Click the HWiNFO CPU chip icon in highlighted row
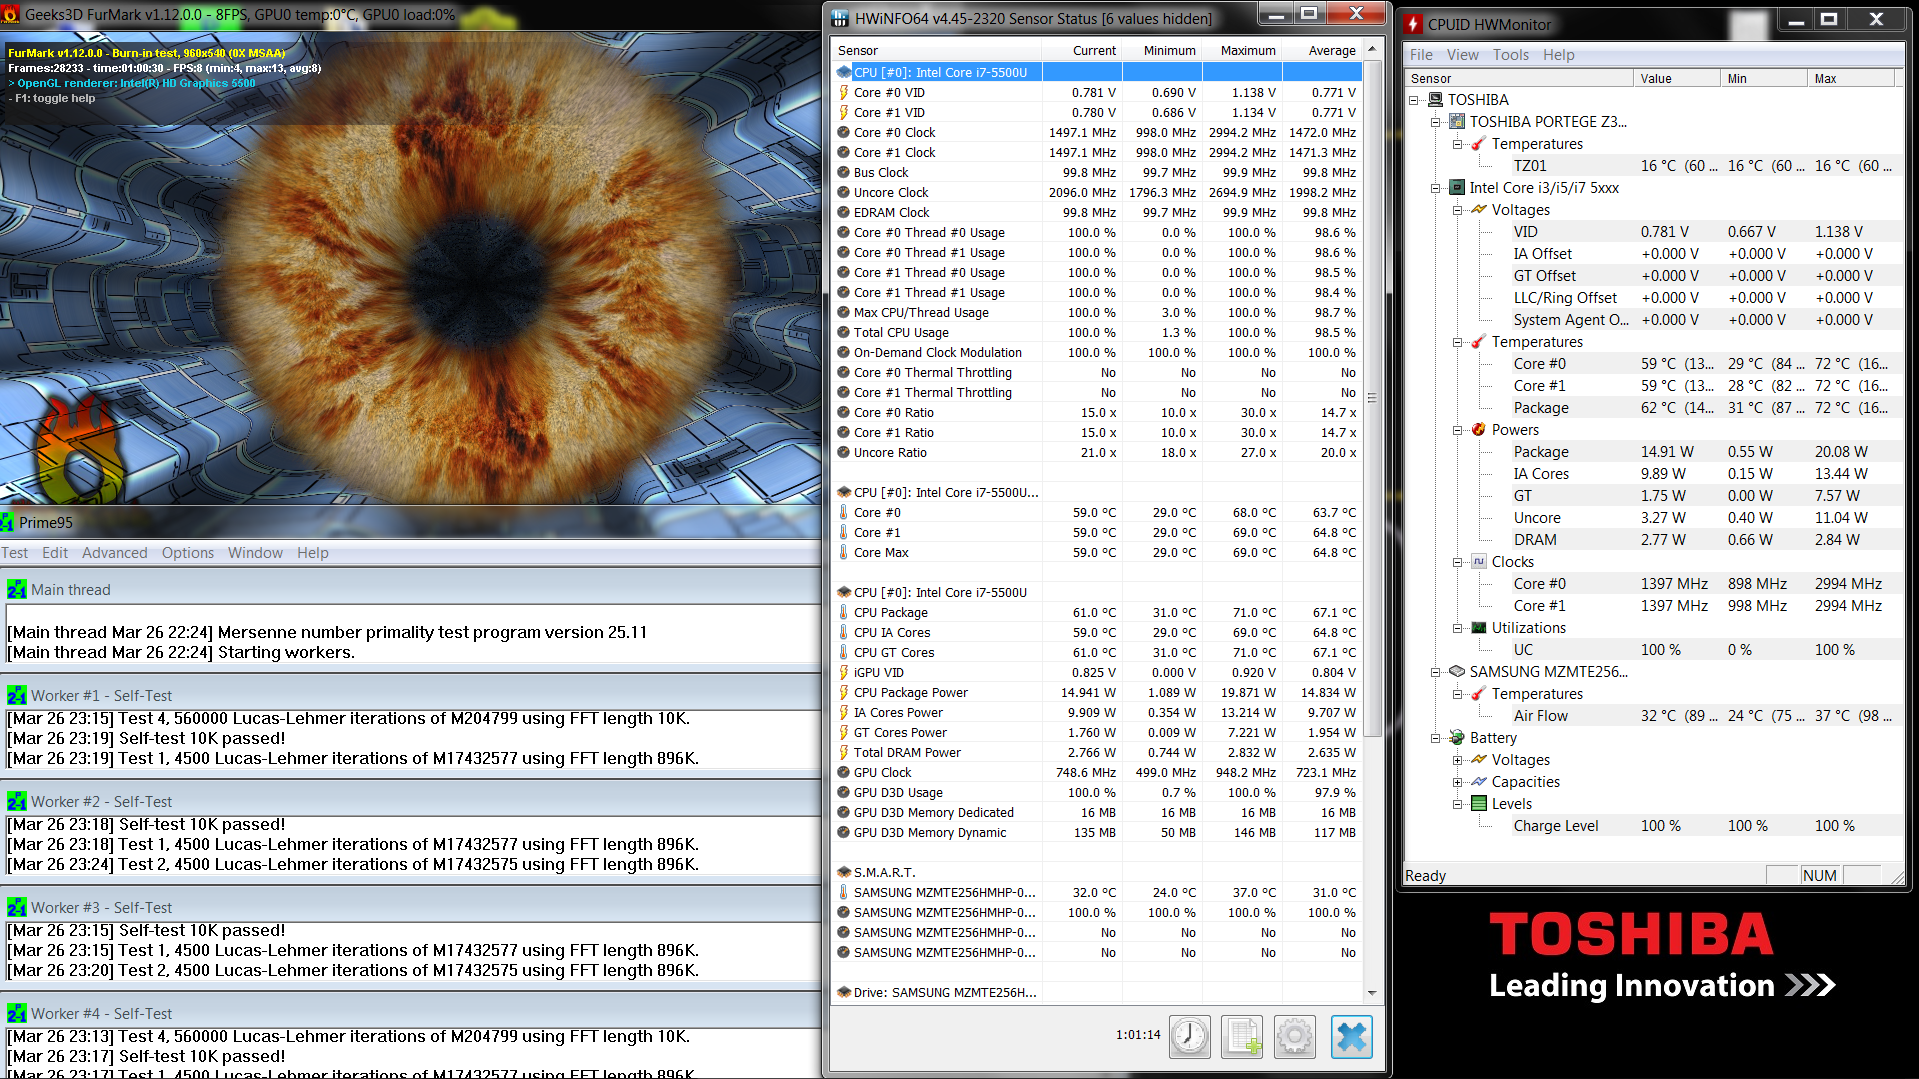This screenshot has width=1919, height=1079. 844,72
